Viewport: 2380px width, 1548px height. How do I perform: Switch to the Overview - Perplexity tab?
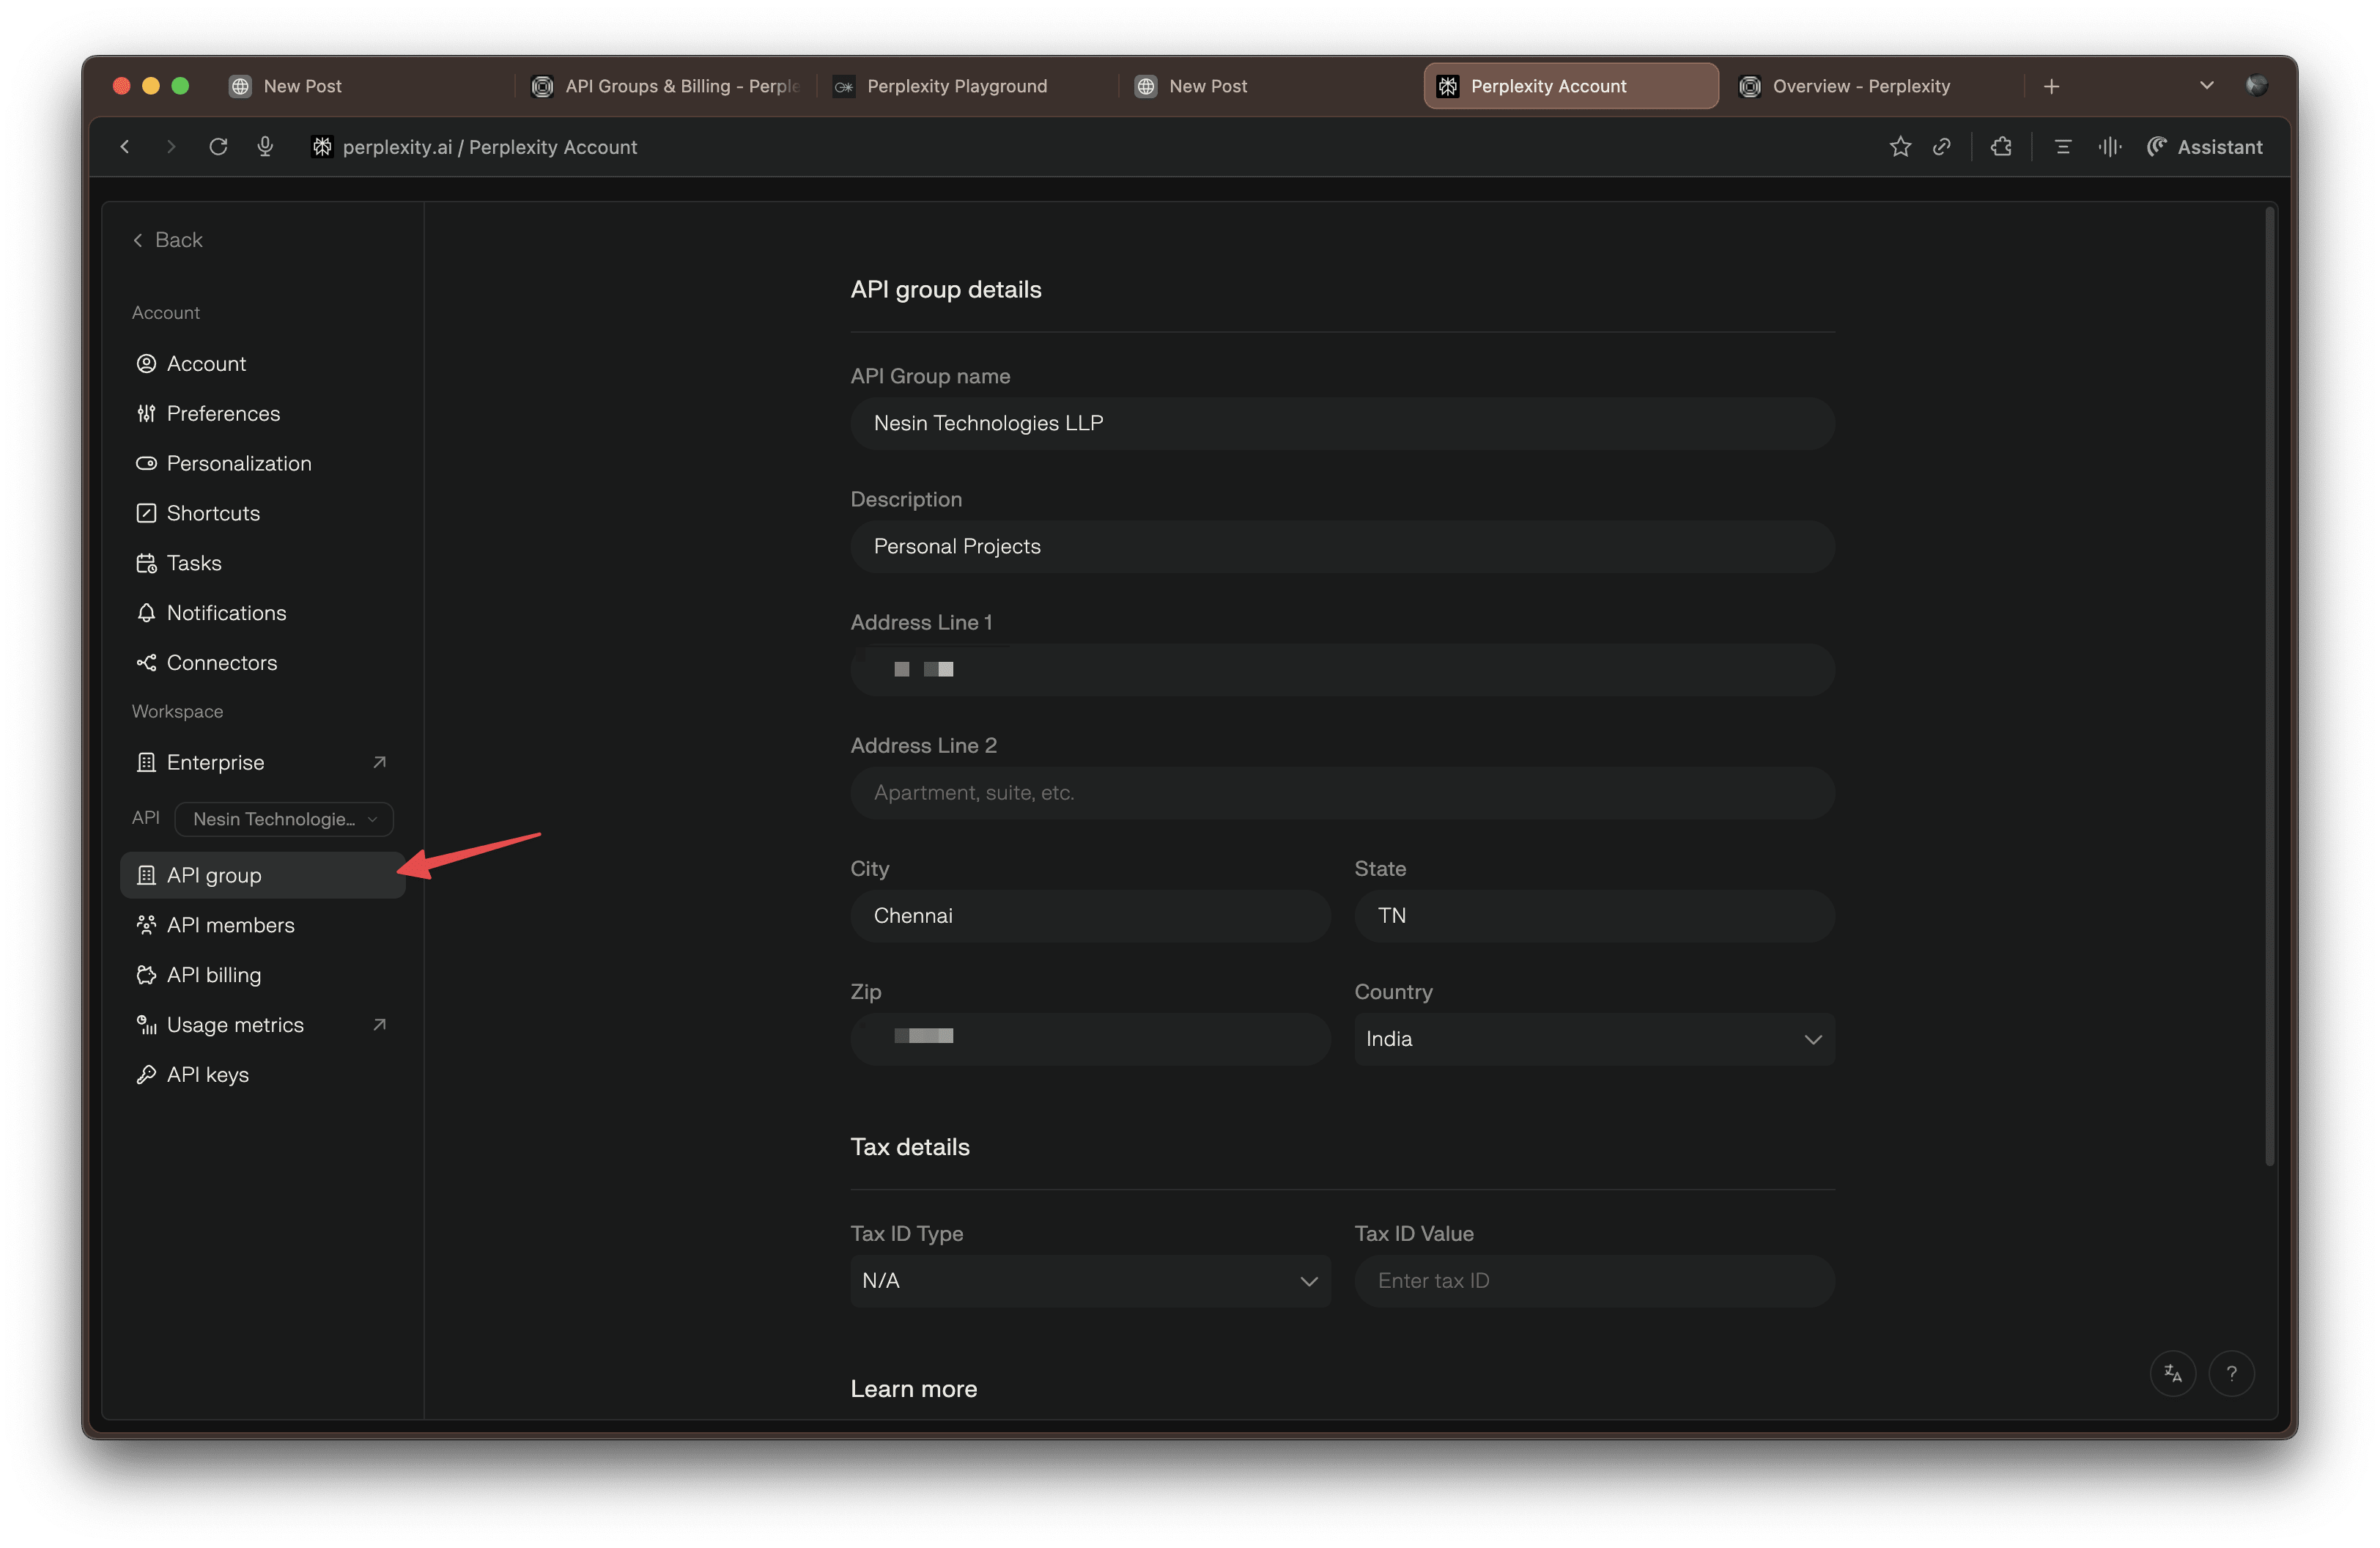(x=1872, y=86)
